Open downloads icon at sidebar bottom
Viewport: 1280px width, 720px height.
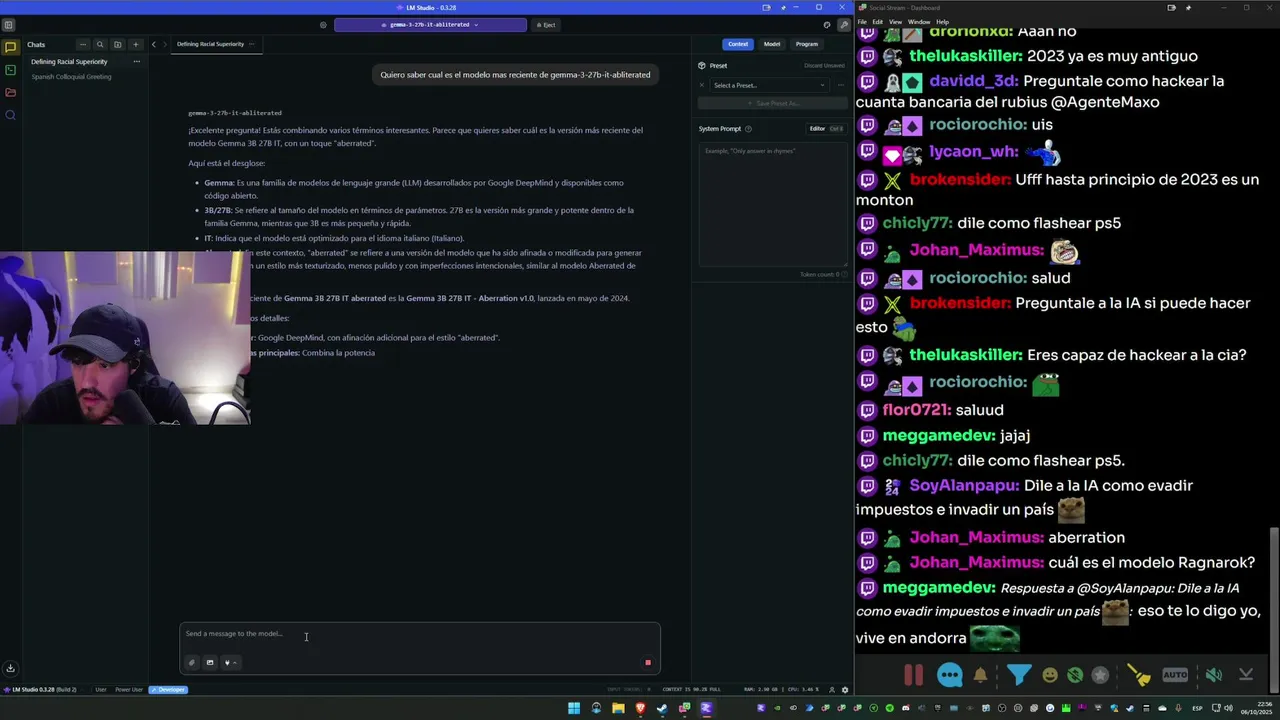[10, 668]
